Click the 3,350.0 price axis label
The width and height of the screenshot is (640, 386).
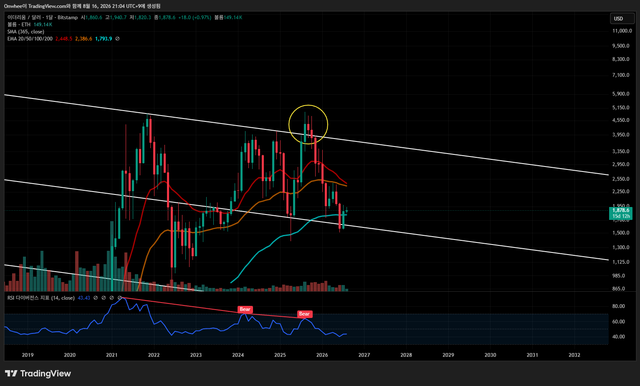coord(621,151)
